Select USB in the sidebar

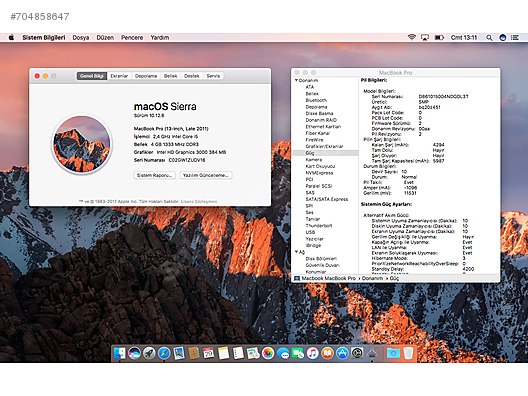point(310,232)
